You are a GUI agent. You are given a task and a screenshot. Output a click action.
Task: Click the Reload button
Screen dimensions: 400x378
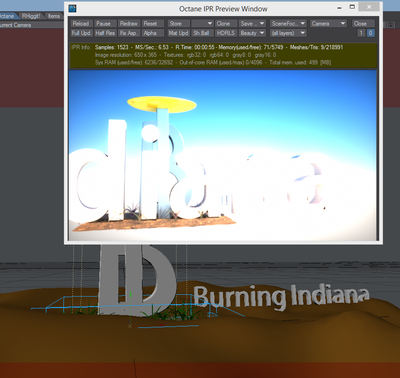(81, 24)
